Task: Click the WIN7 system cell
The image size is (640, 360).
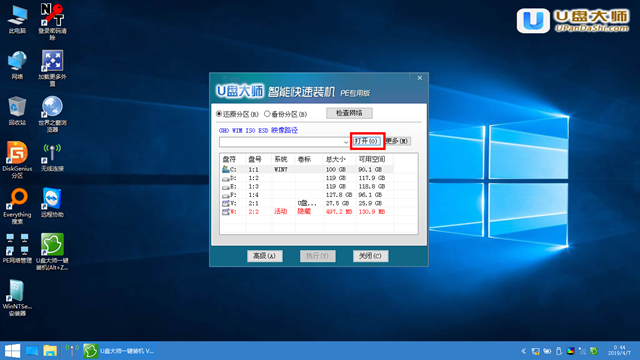Action: 281,169
